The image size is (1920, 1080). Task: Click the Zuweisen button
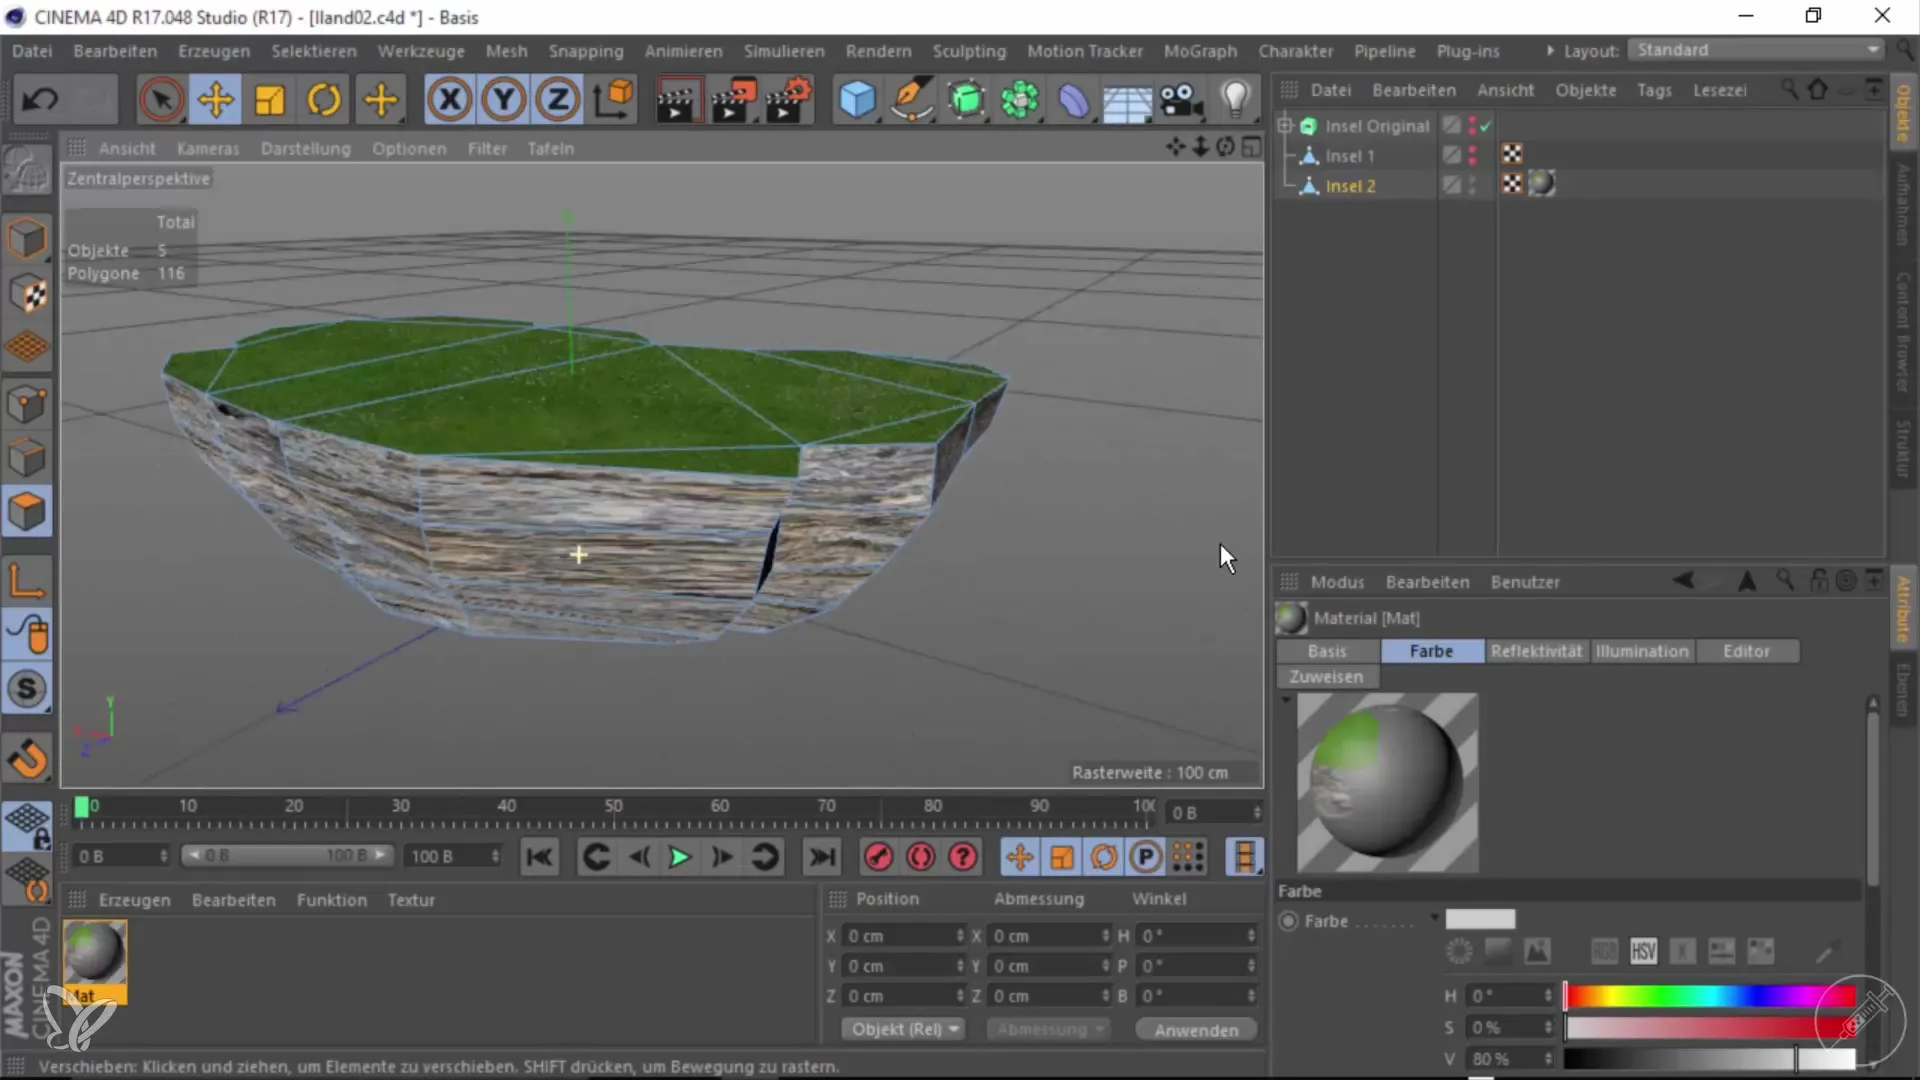(1326, 677)
